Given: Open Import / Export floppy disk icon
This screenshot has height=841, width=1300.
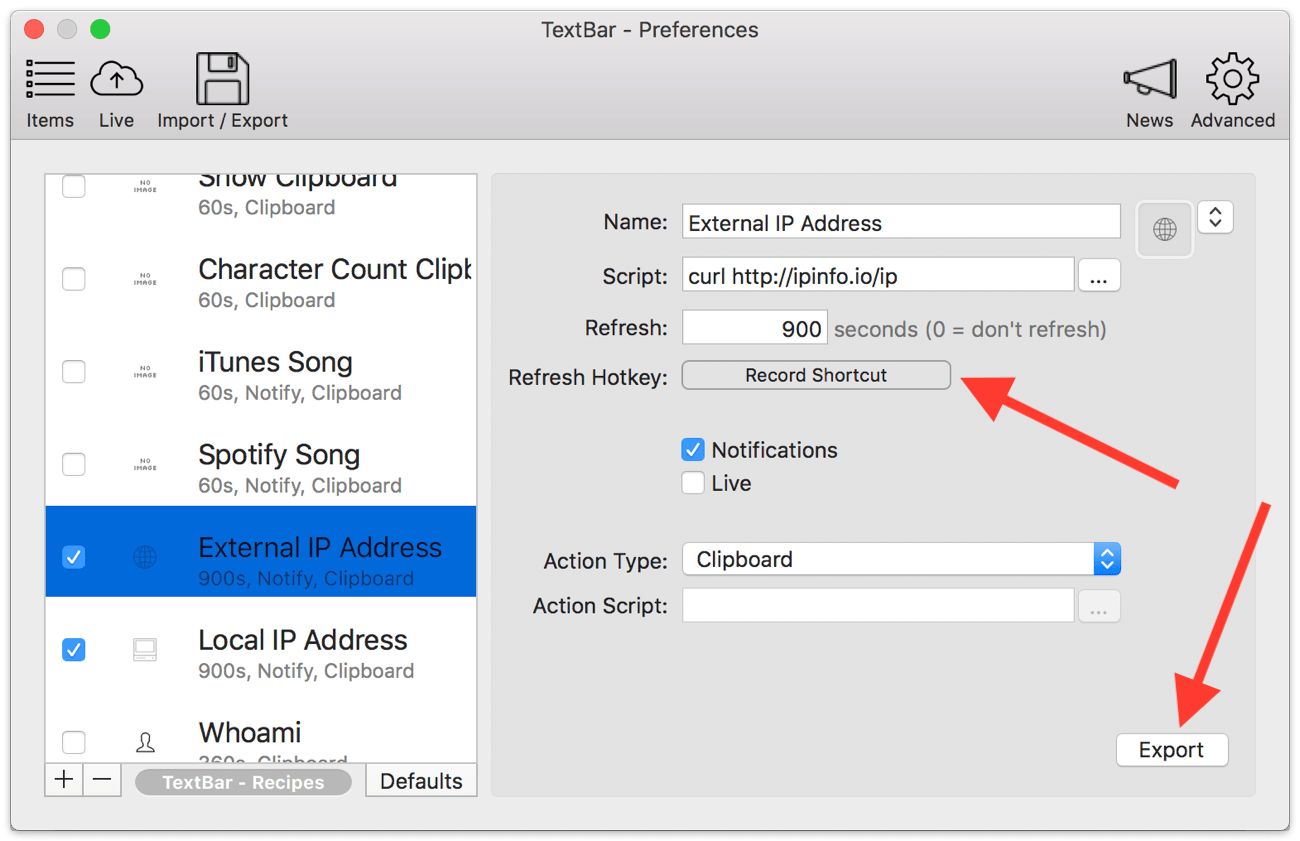Looking at the screenshot, I should click(222, 82).
